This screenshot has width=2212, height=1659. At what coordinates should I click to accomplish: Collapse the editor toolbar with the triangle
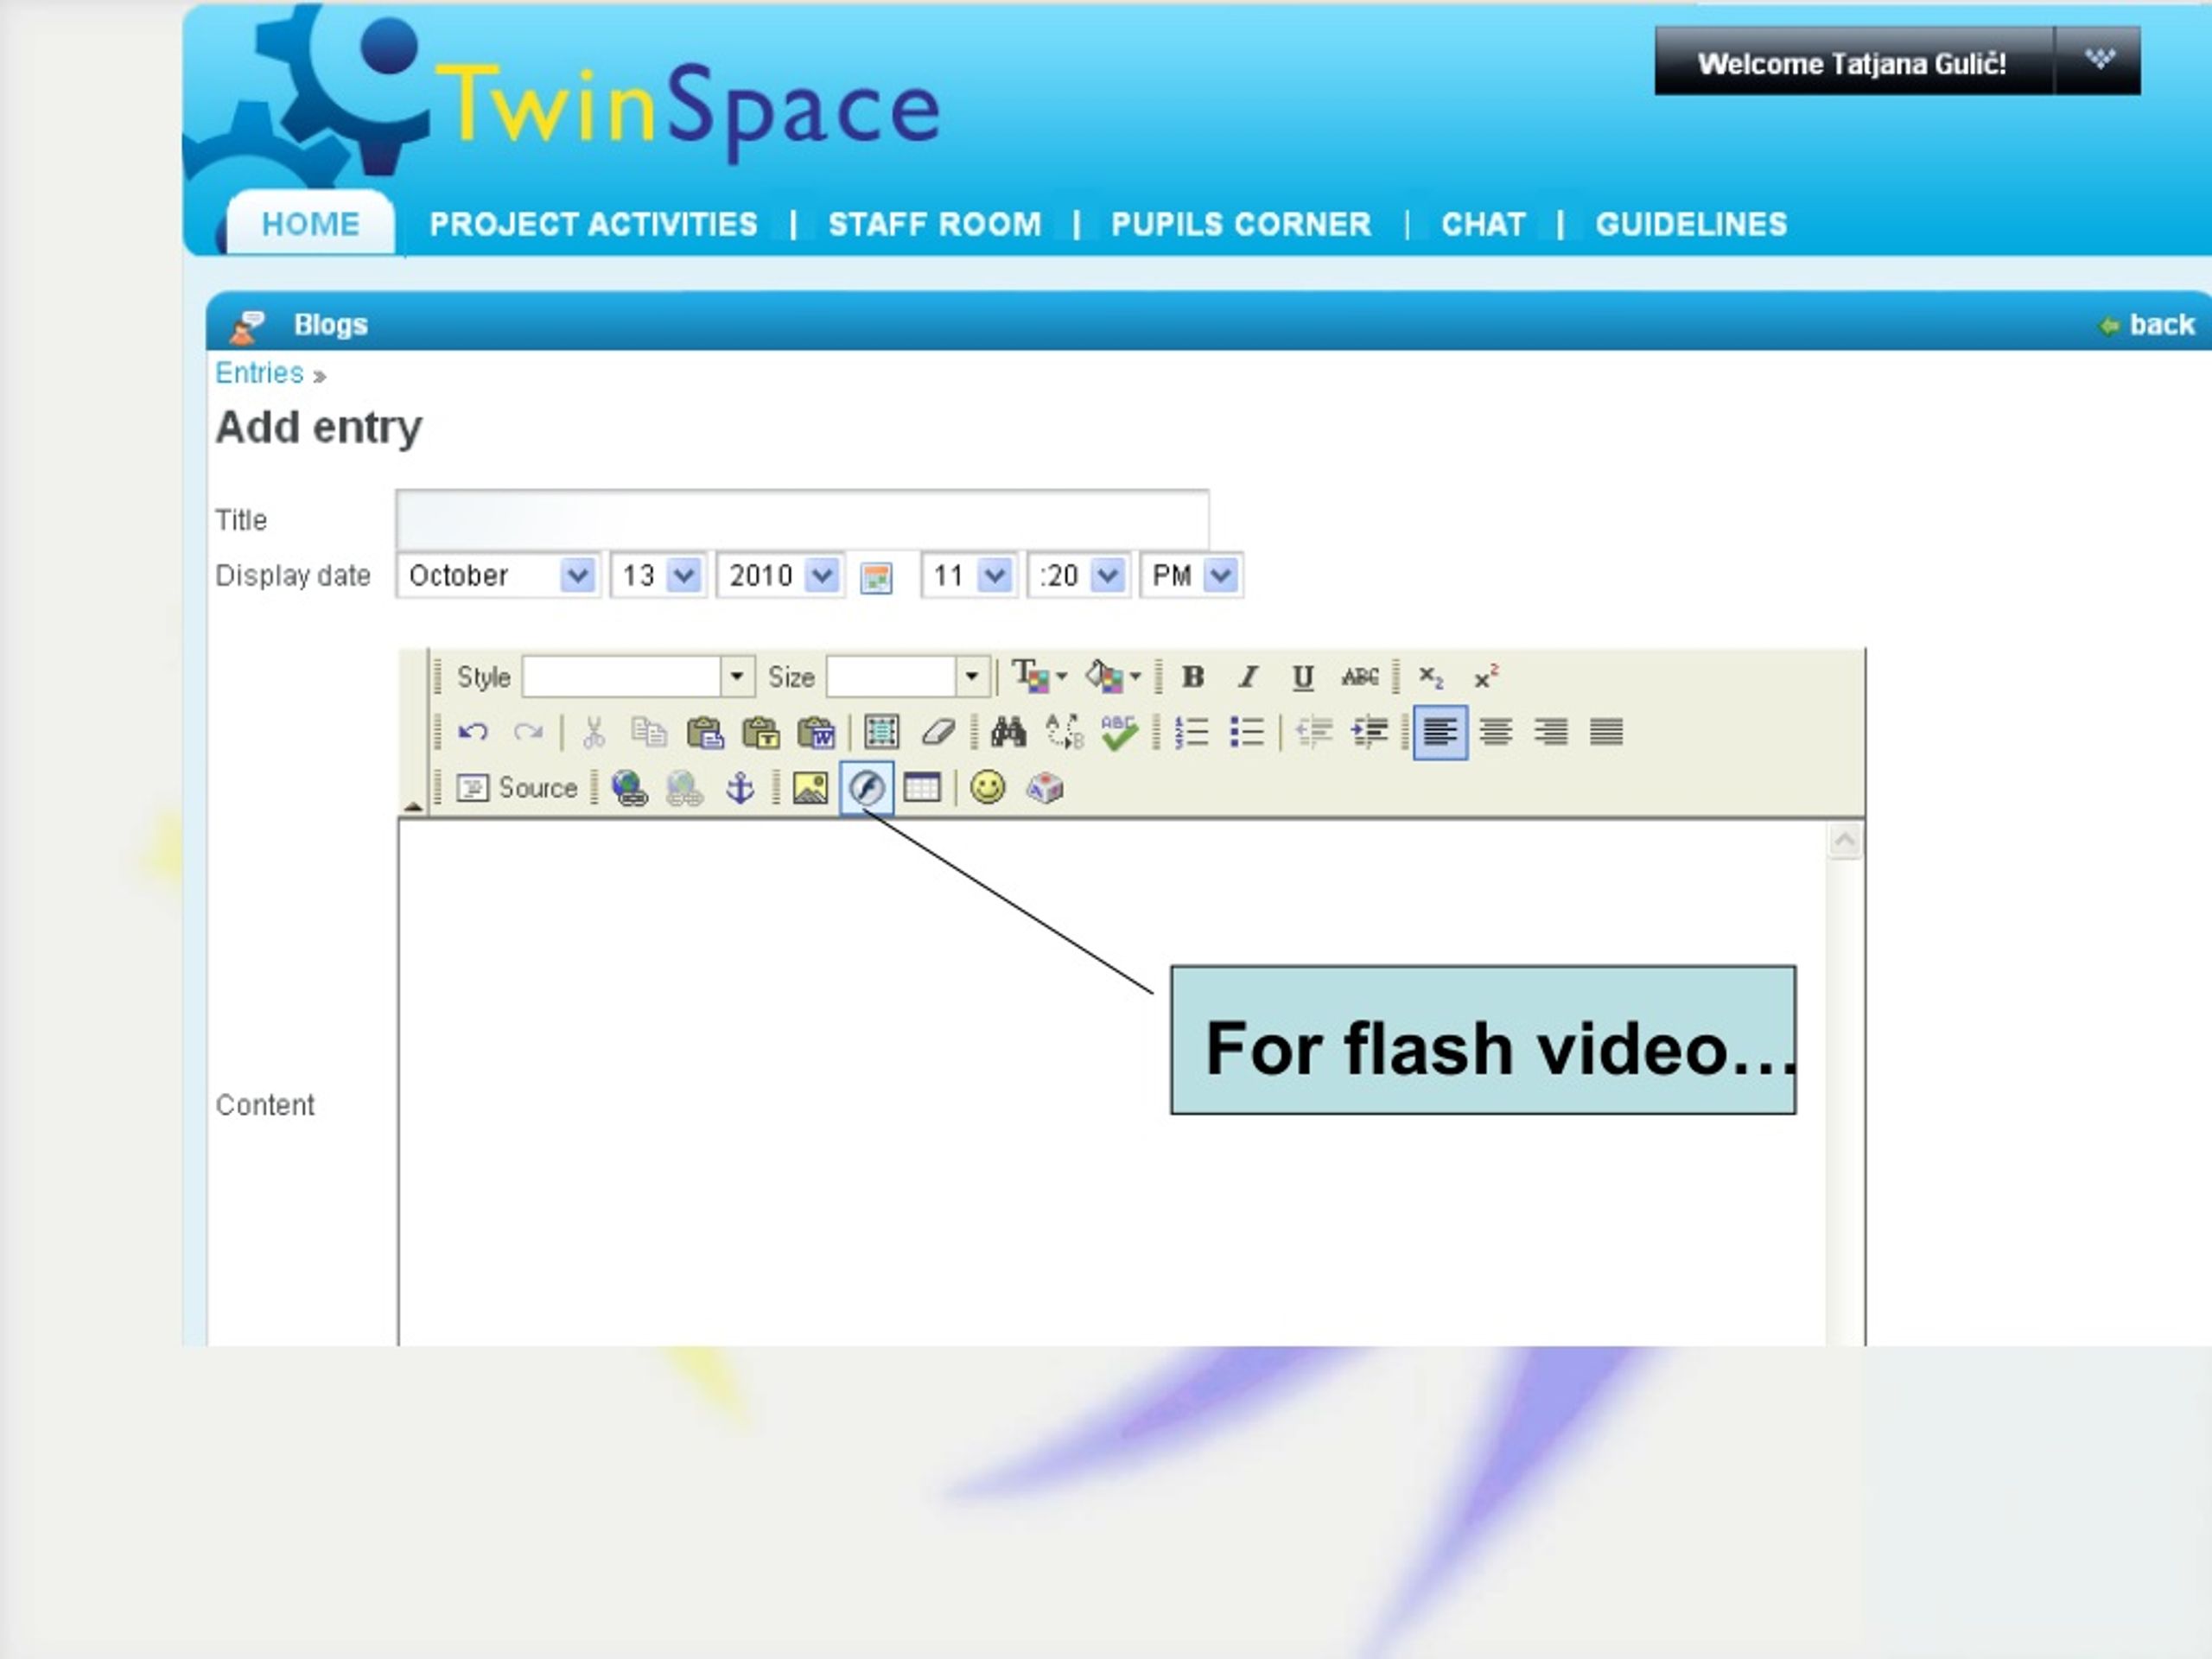[x=413, y=805]
